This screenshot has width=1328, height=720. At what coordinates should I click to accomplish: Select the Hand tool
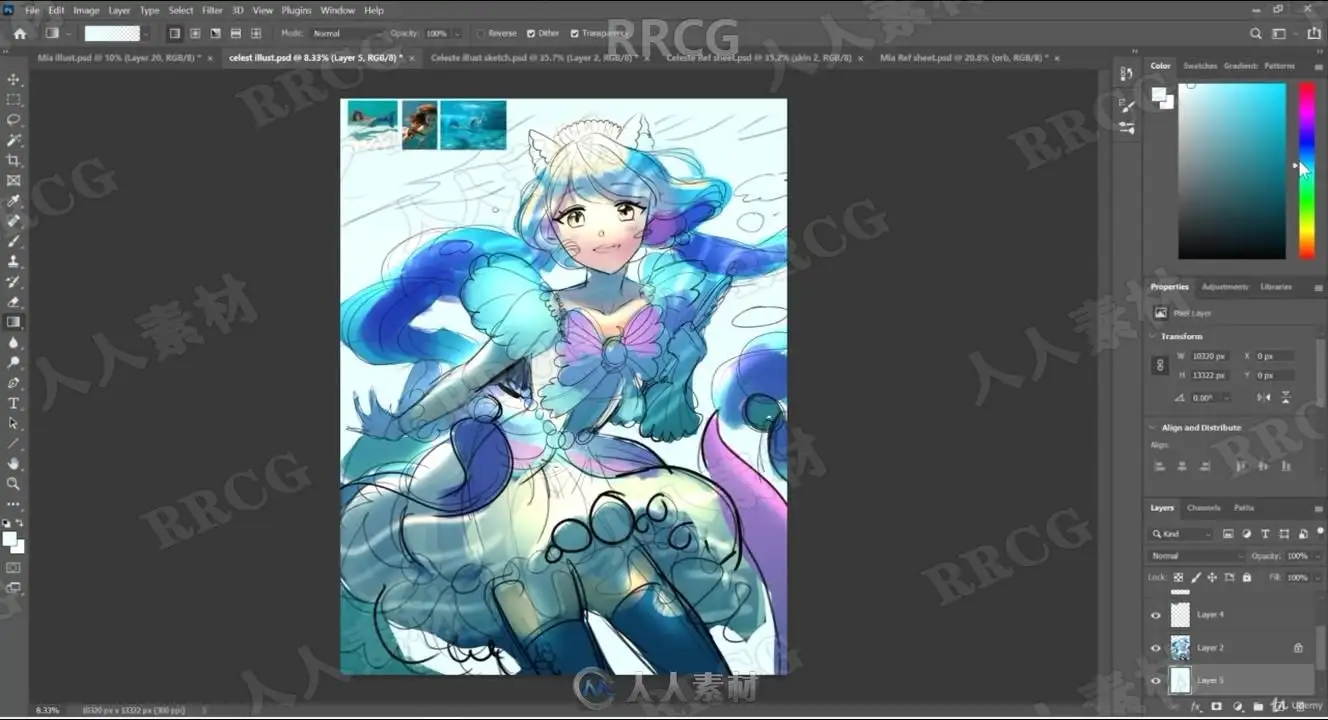[13, 464]
